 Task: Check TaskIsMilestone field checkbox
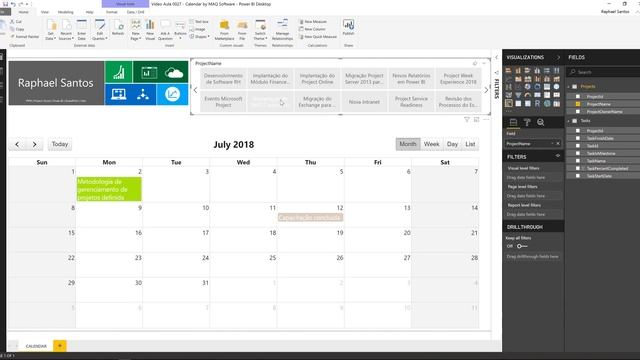[578, 153]
